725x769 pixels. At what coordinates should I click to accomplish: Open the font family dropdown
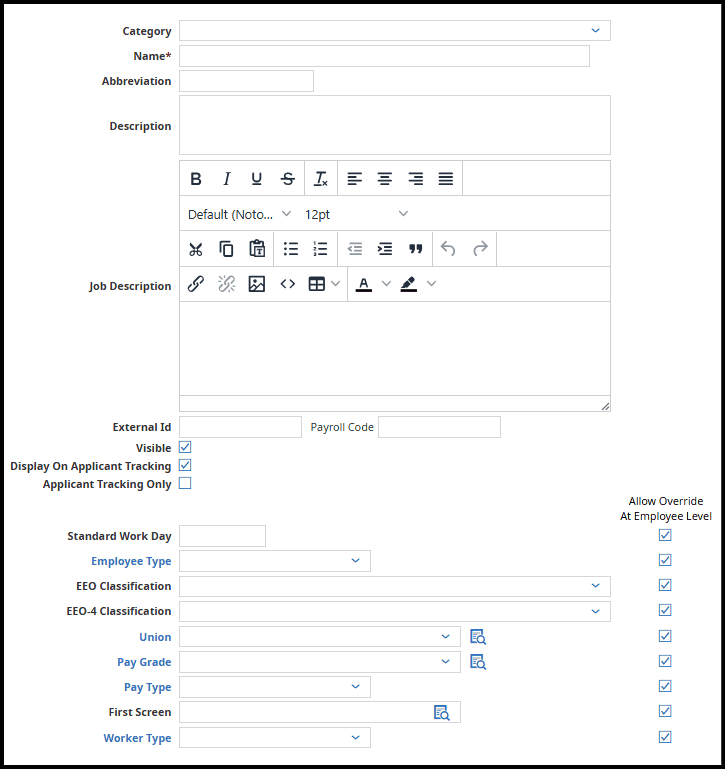tap(240, 214)
